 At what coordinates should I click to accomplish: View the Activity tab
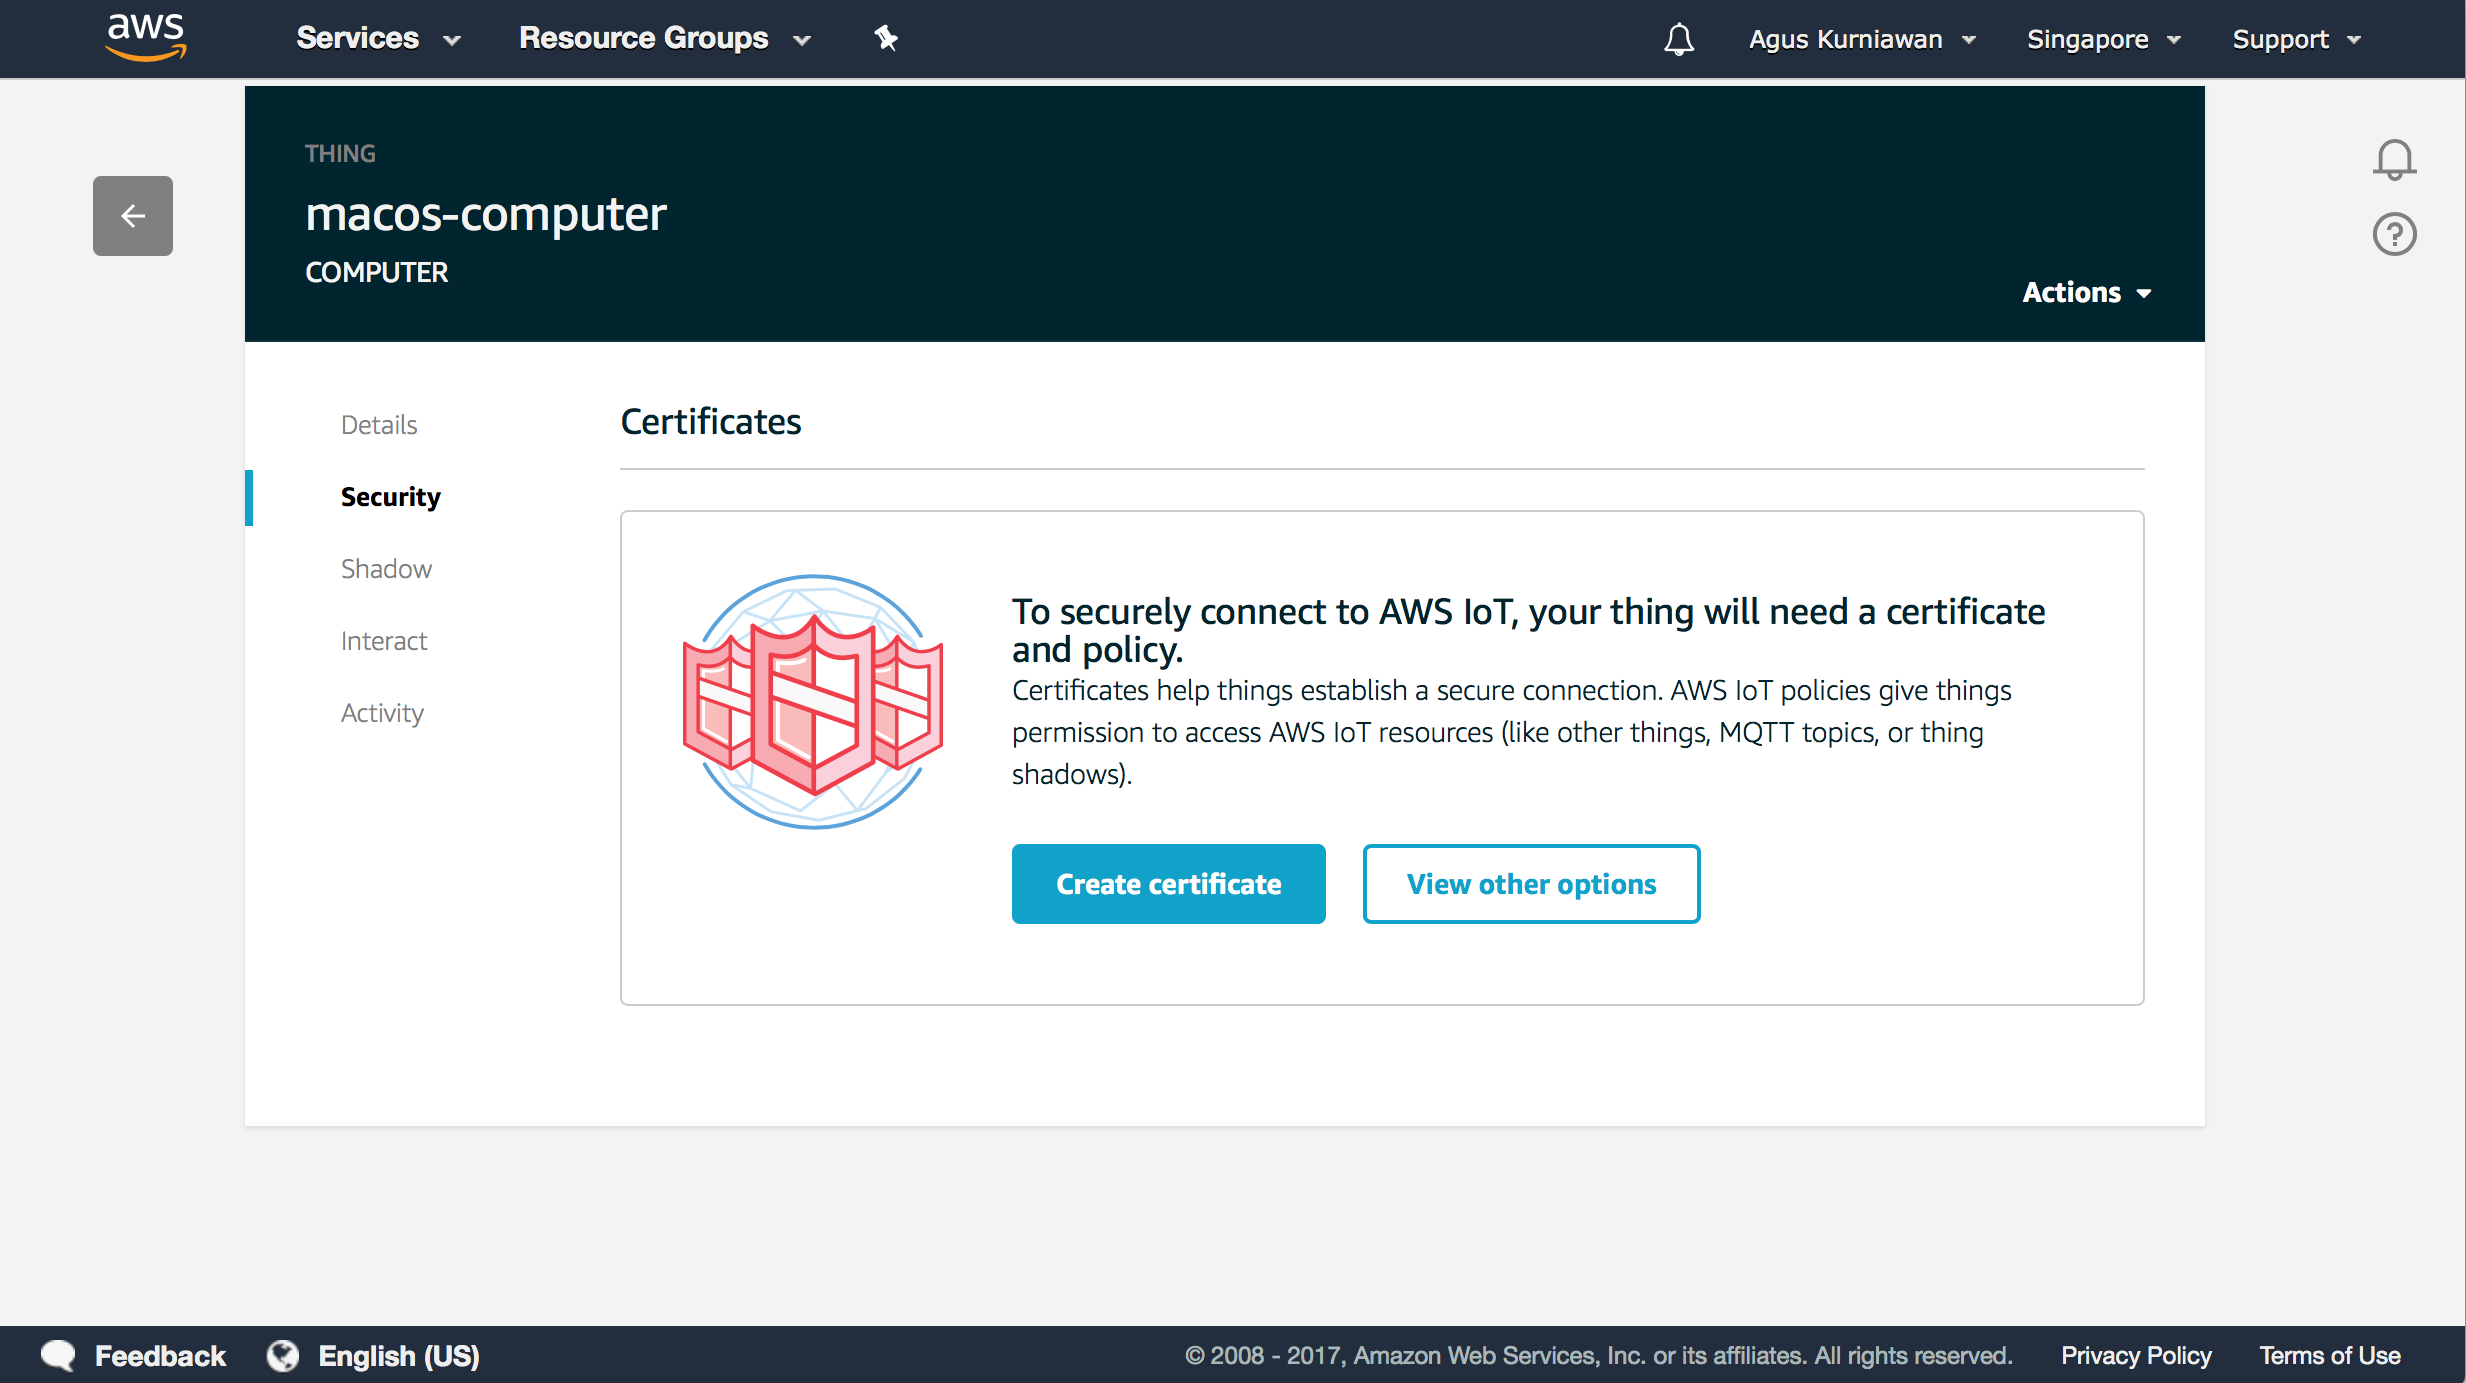tap(382, 713)
